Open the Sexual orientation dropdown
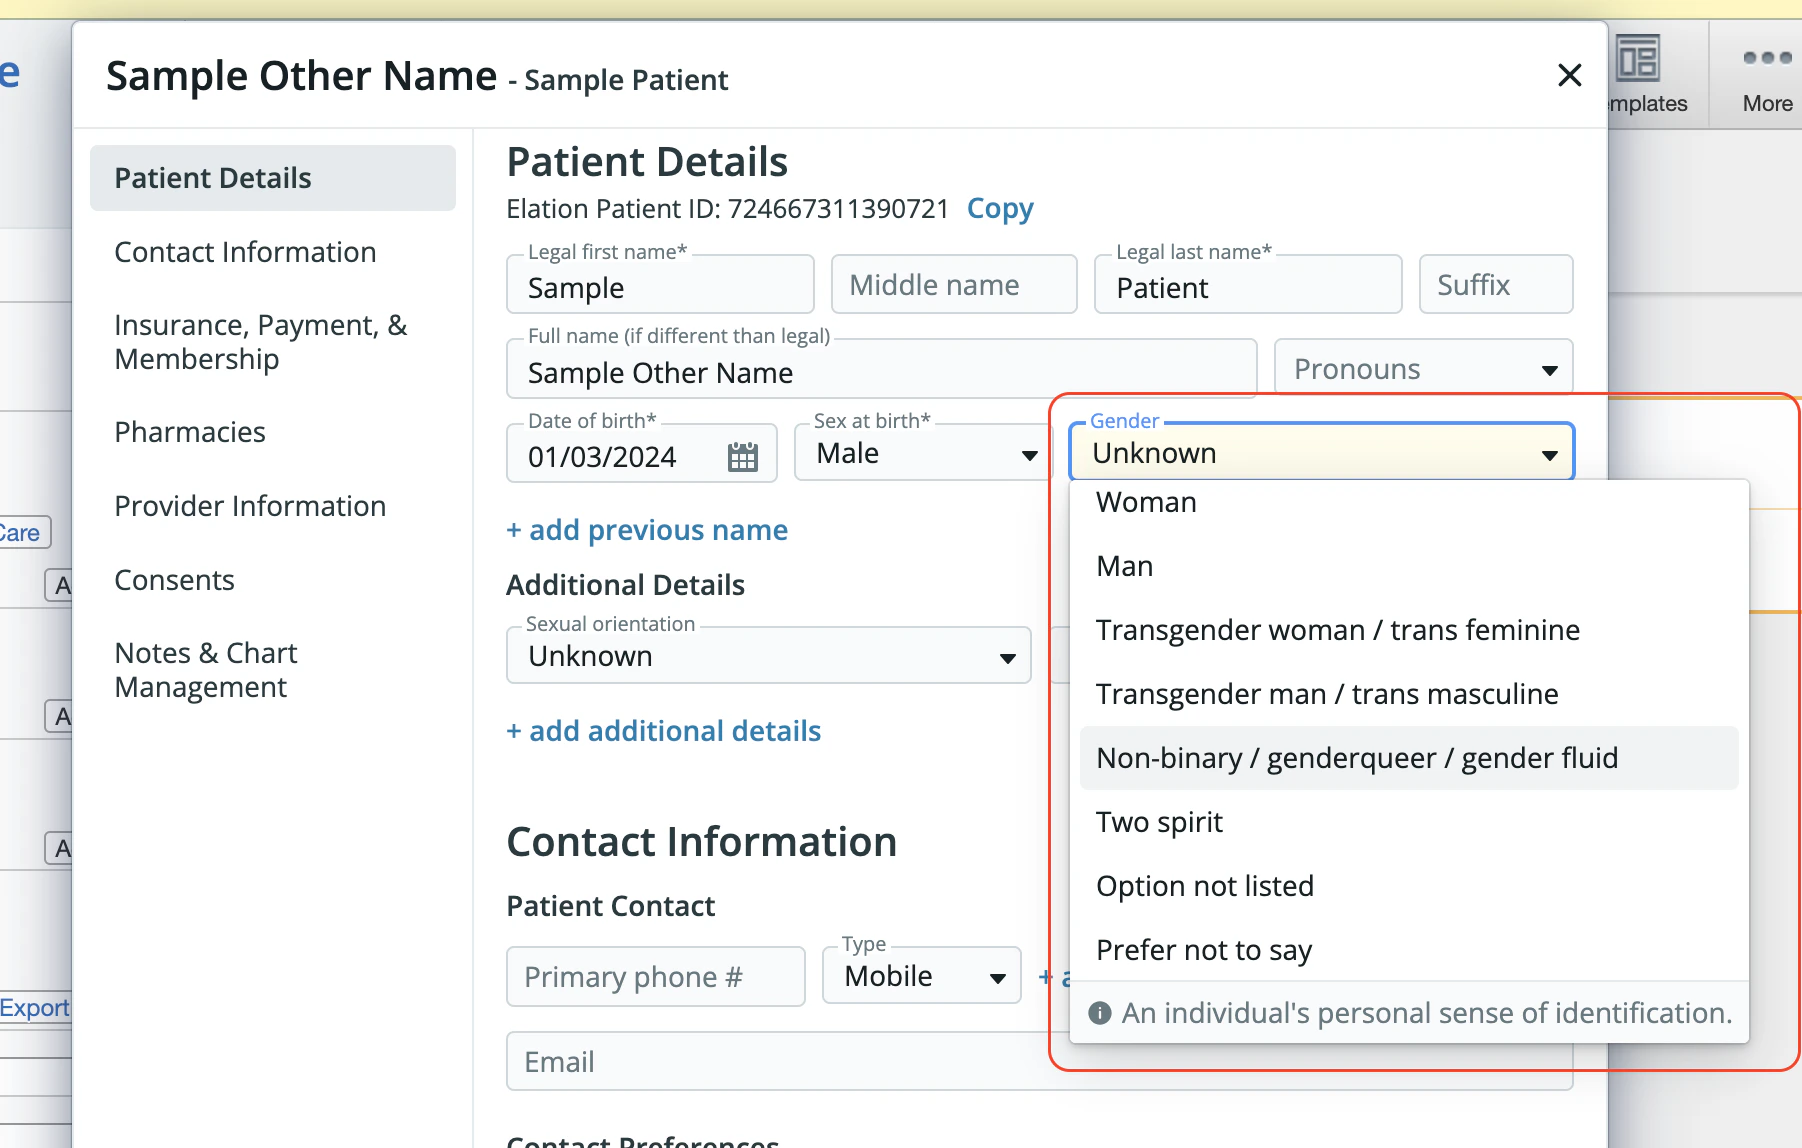 point(768,655)
